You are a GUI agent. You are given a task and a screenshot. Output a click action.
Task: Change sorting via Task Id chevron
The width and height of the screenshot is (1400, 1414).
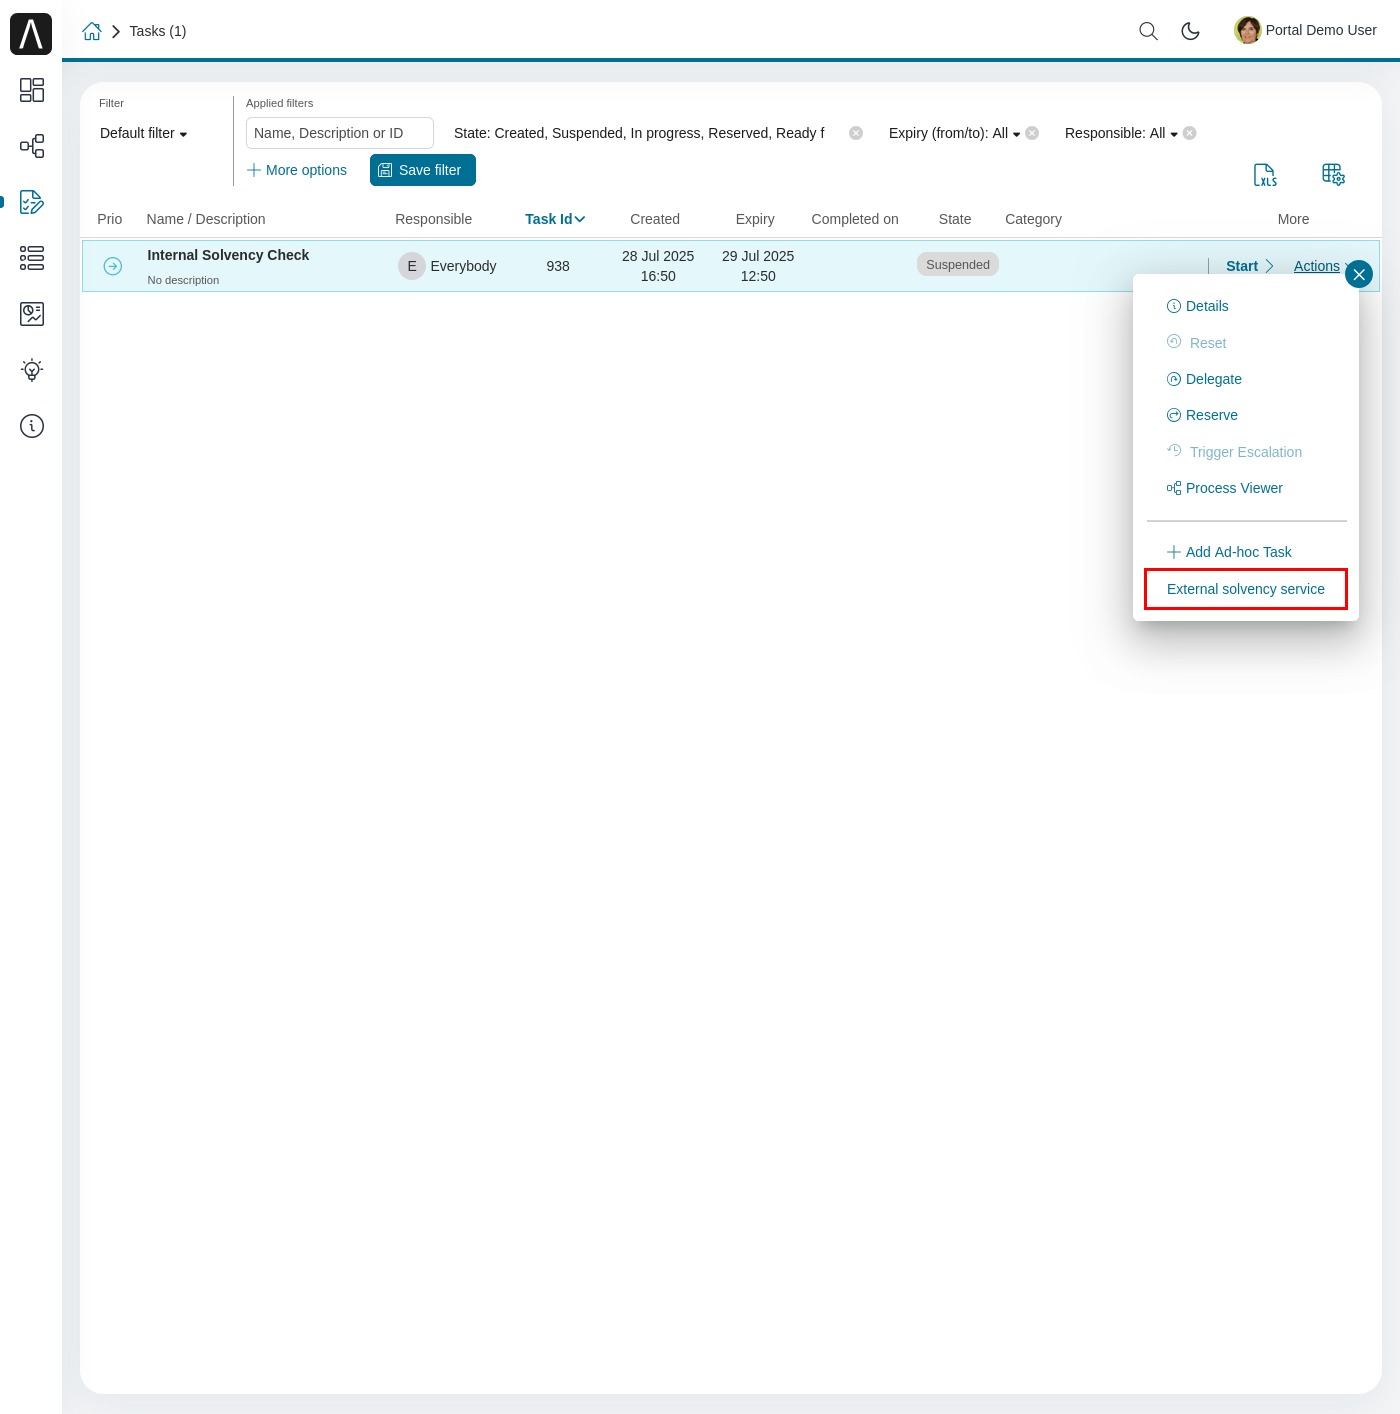pyautogui.click(x=580, y=219)
